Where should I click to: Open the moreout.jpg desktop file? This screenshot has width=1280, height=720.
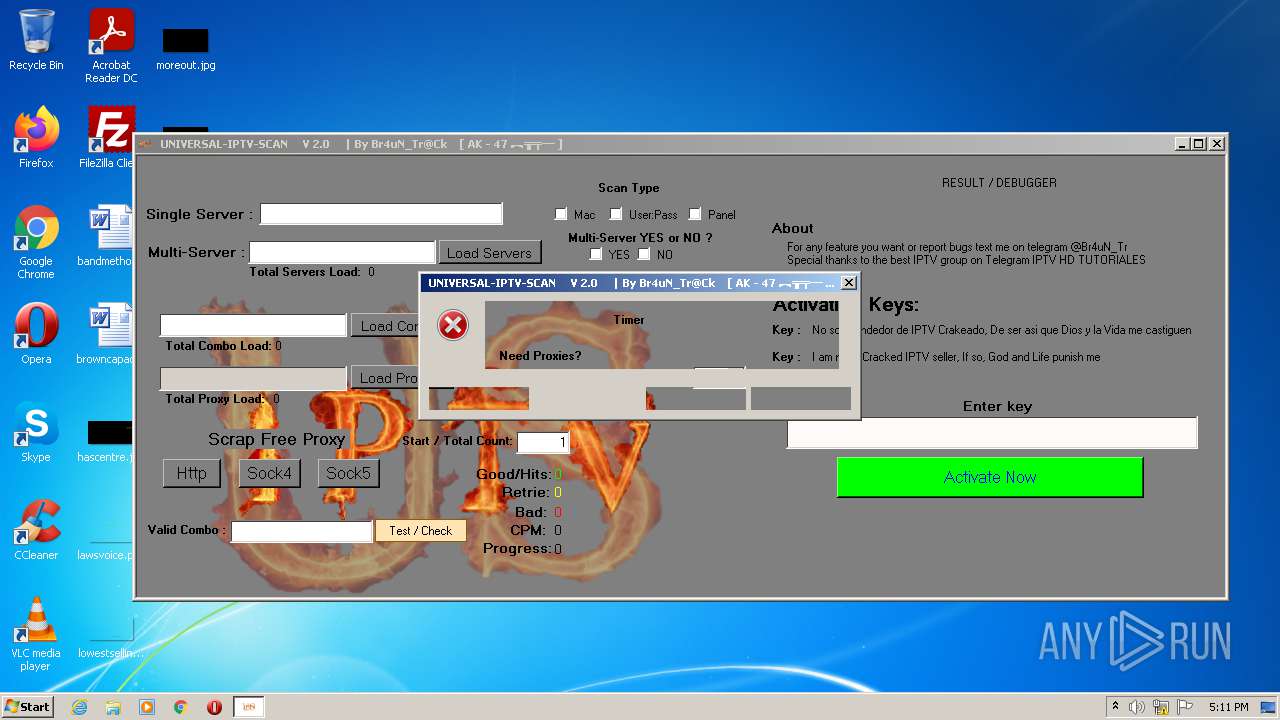[x=185, y=50]
